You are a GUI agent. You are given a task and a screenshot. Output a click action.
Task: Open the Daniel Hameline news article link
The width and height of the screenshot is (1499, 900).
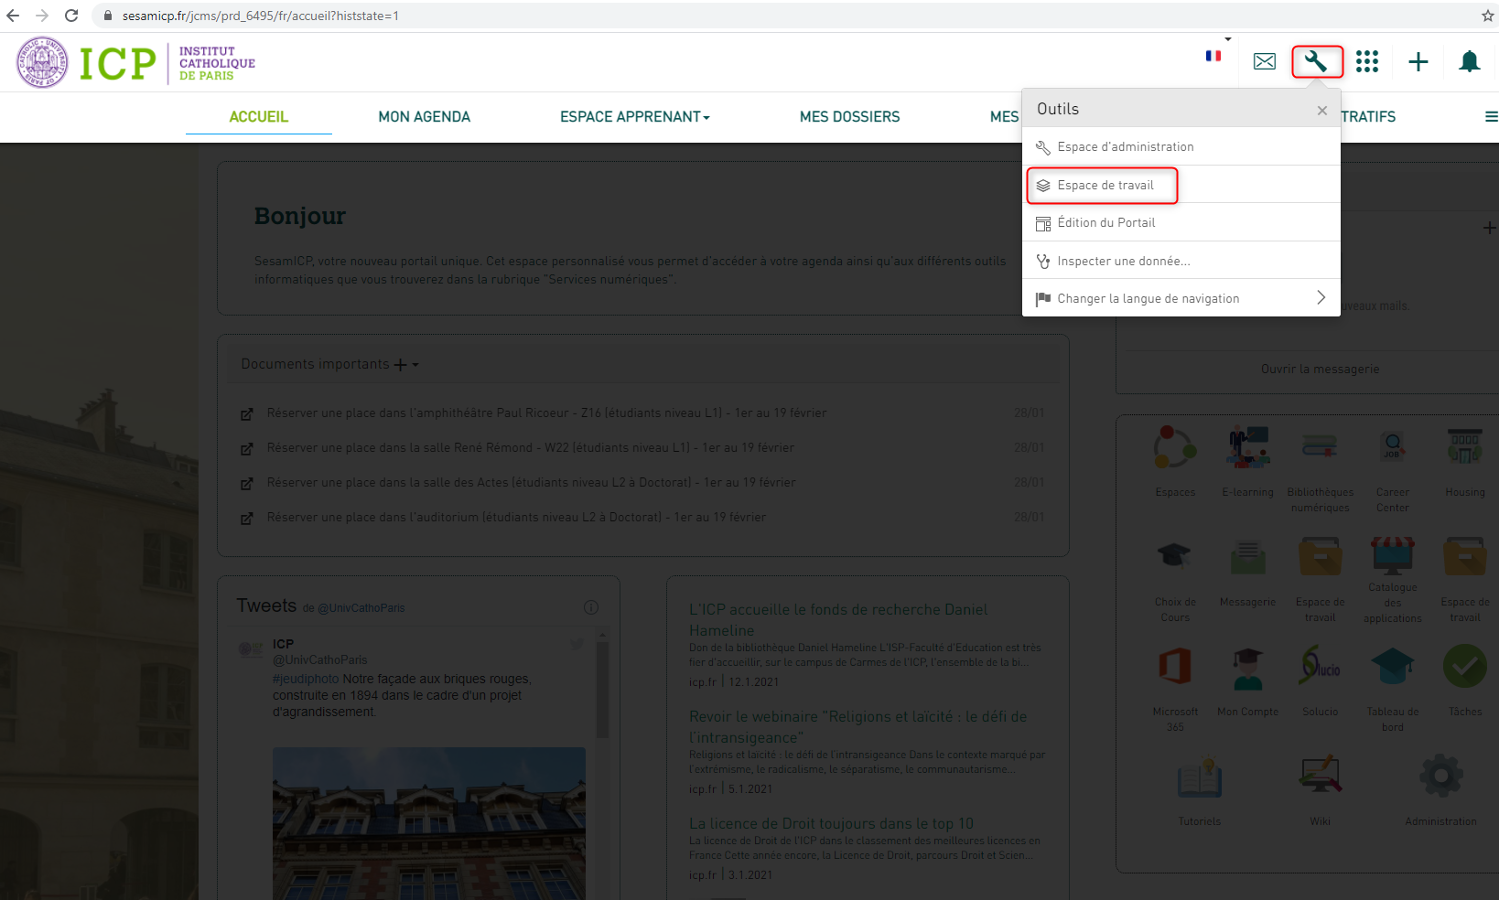pos(837,619)
